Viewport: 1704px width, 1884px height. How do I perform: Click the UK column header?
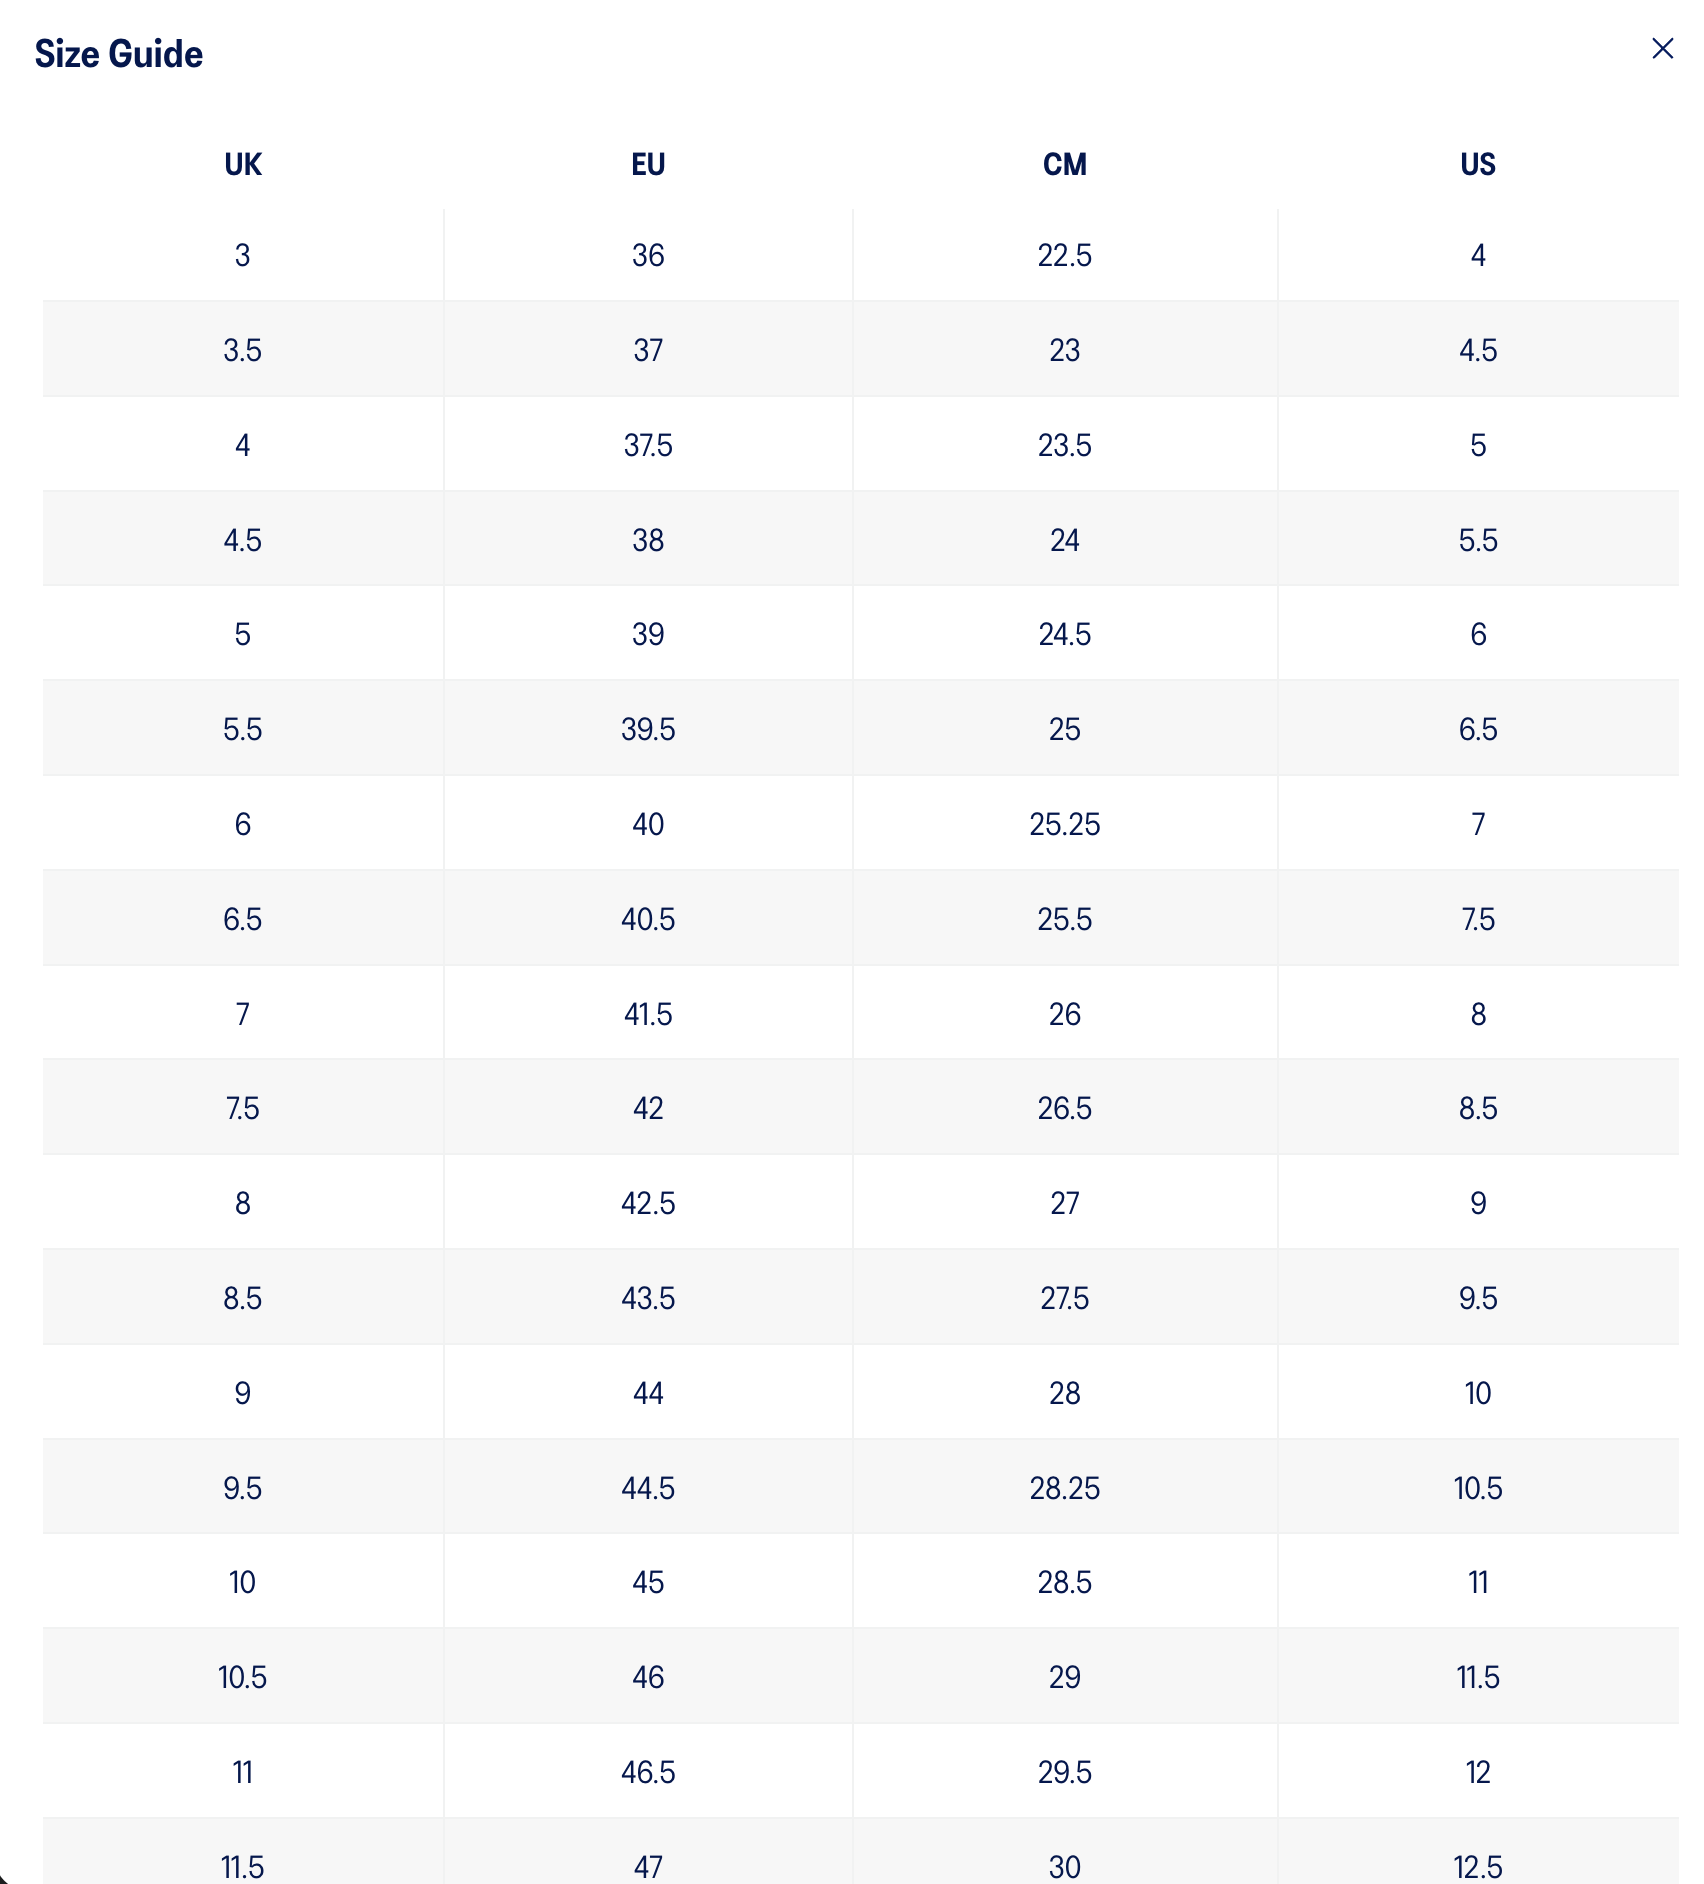pyautogui.click(x=243, y=164)
